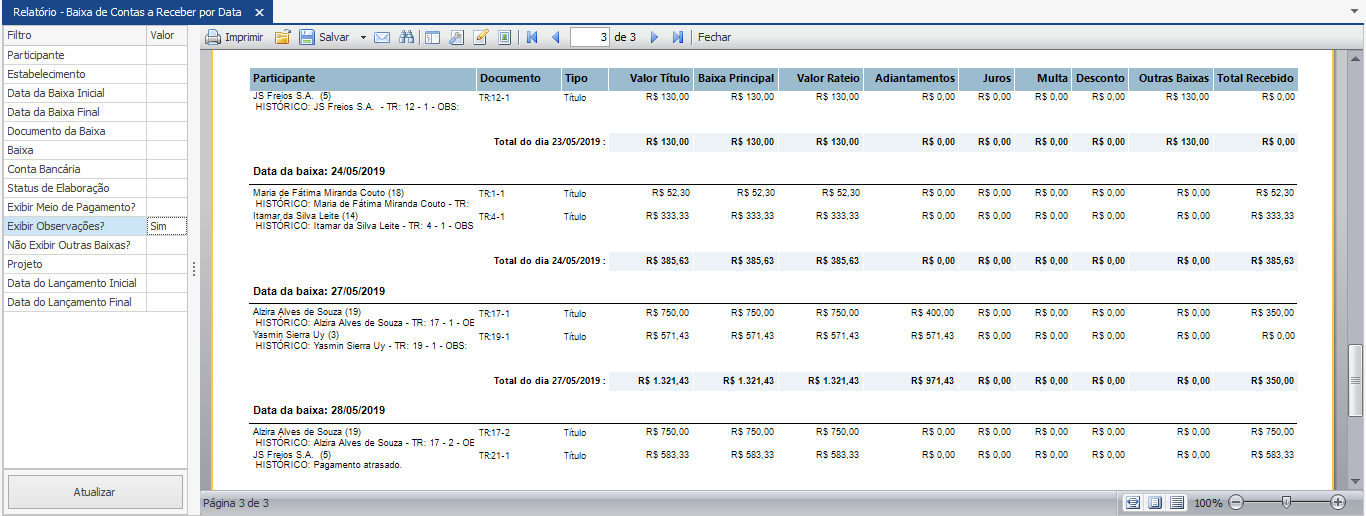
Task: Click the edit pencil note icon
Action: [480, 37]
